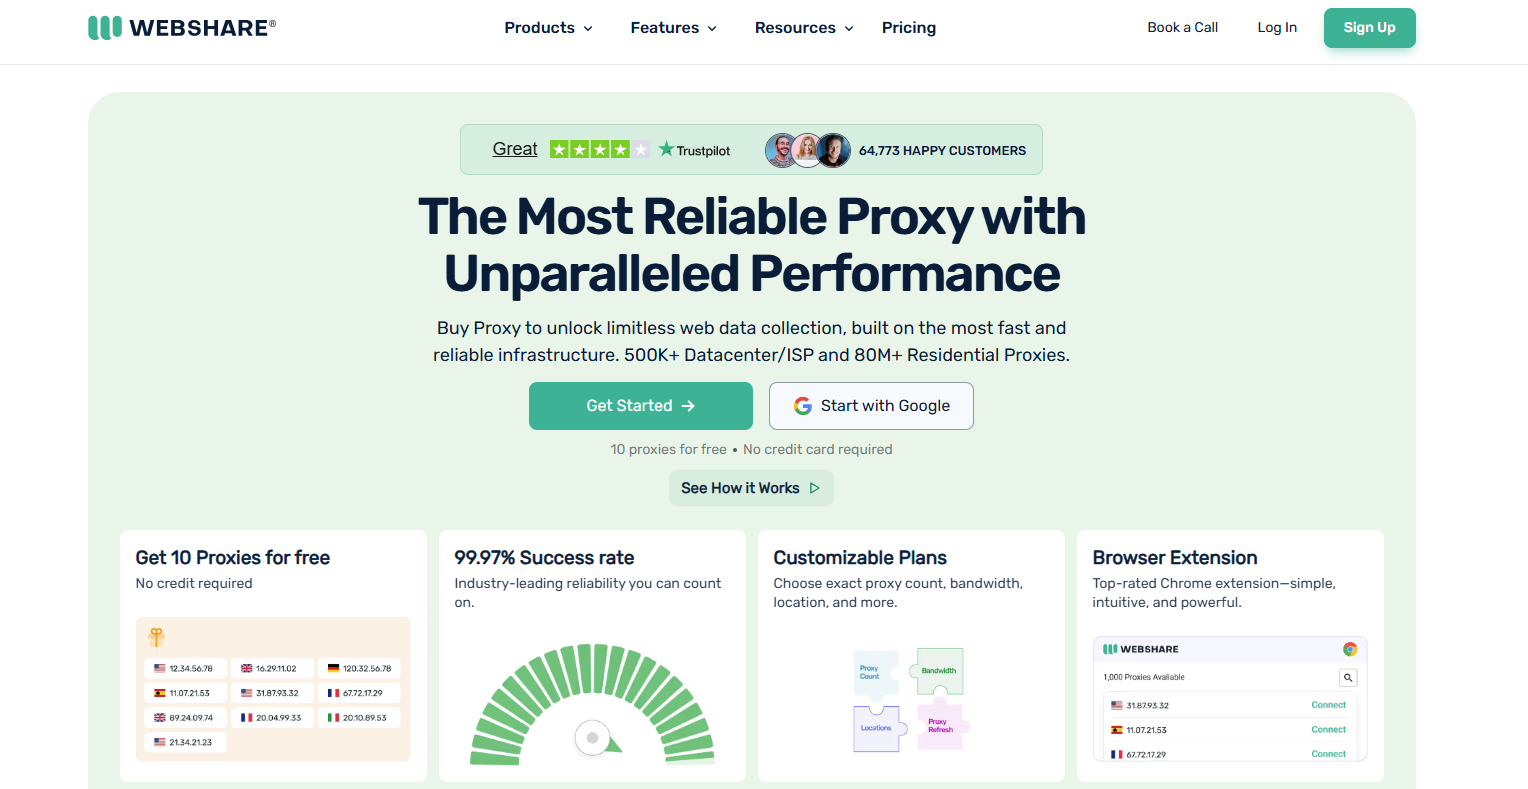Expand the Resources dropdown menu
The width and height of the screenshot is (1528, 789).
click(x=804, y=28)
